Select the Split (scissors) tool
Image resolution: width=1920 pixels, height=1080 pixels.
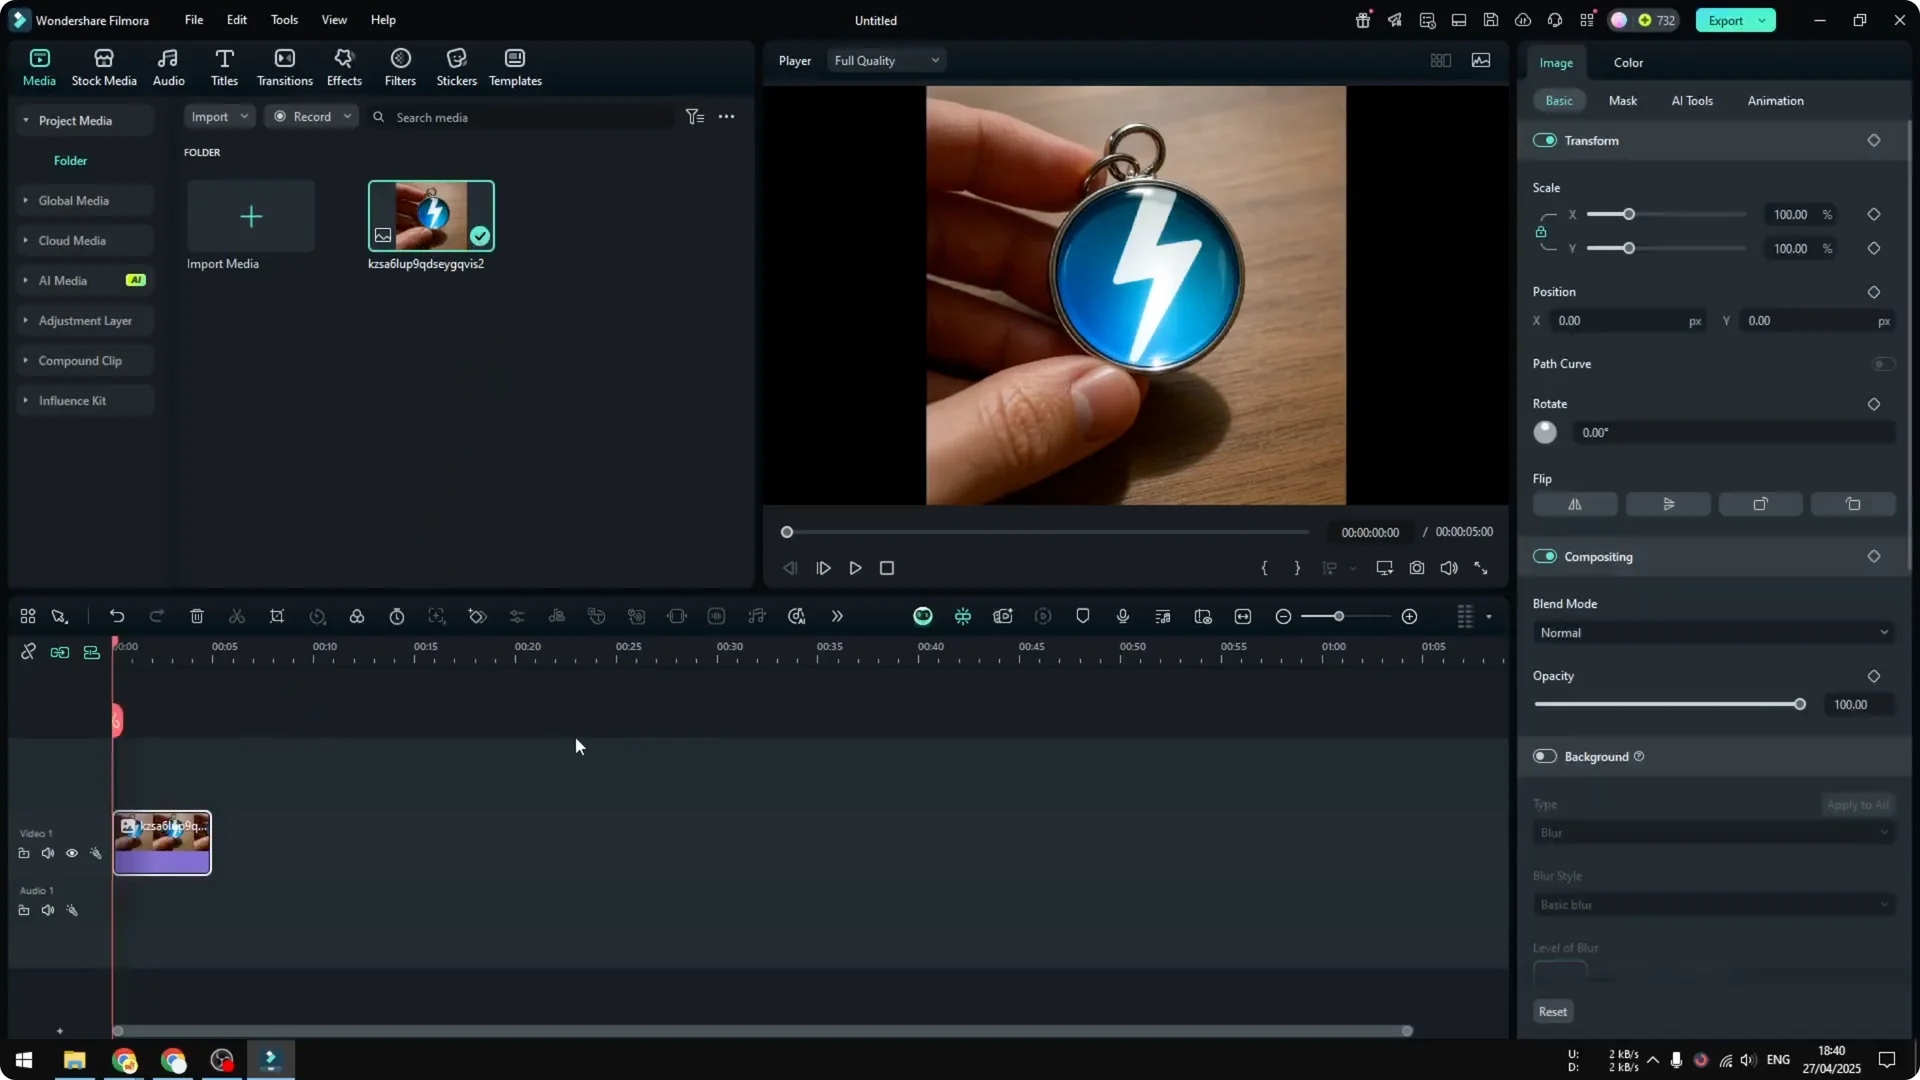point(237,616)
